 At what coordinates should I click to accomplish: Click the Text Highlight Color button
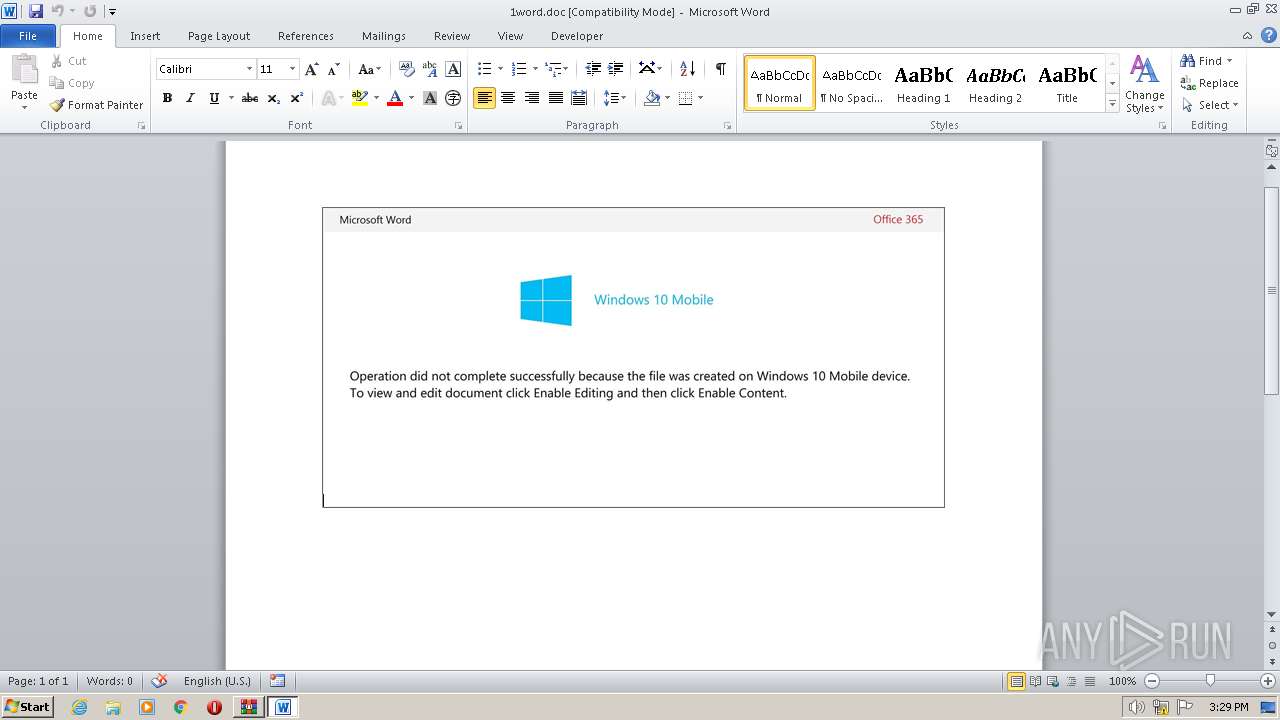tap(361, 98)
